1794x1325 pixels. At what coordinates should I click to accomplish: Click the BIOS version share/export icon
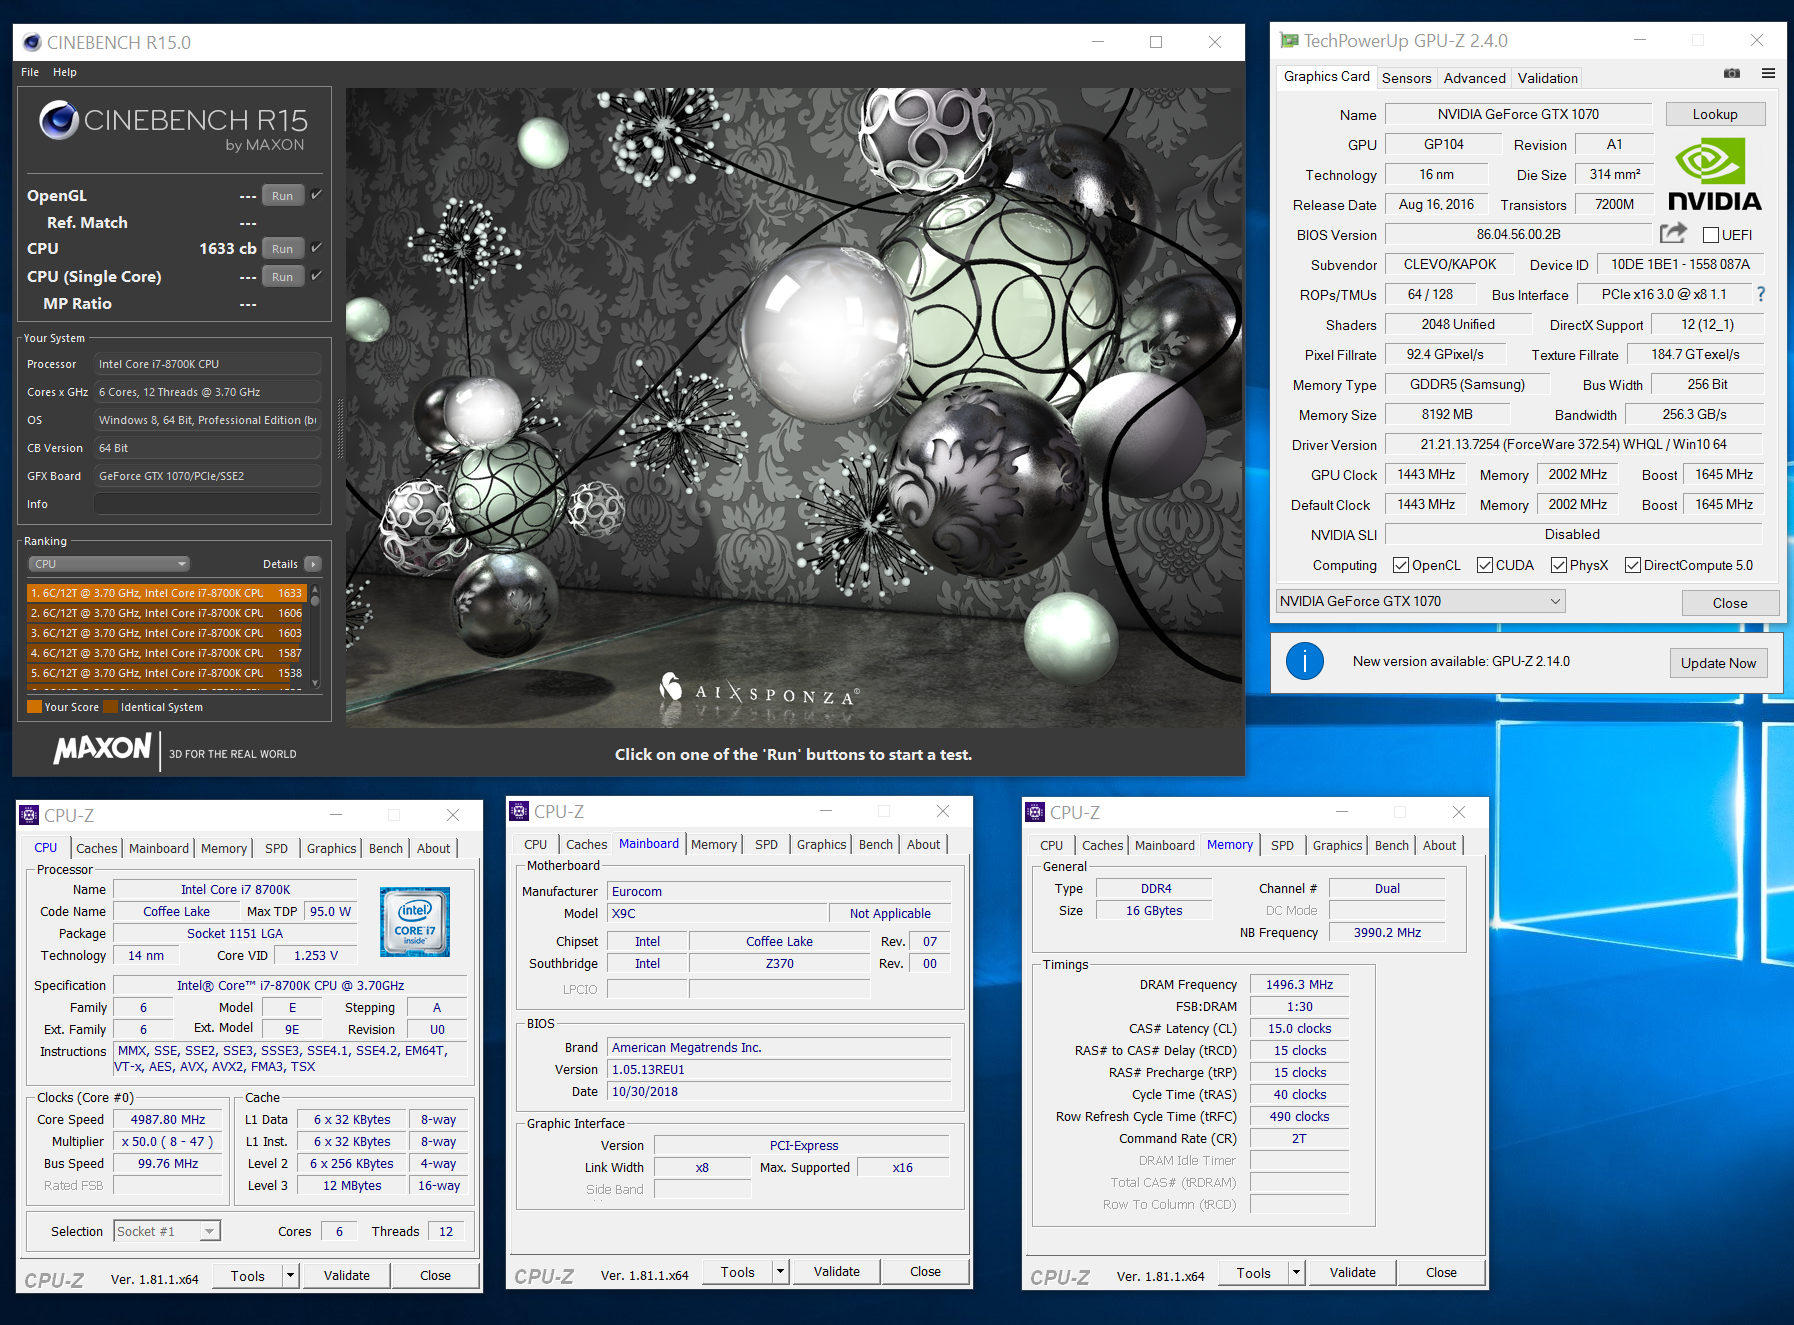1673,233
